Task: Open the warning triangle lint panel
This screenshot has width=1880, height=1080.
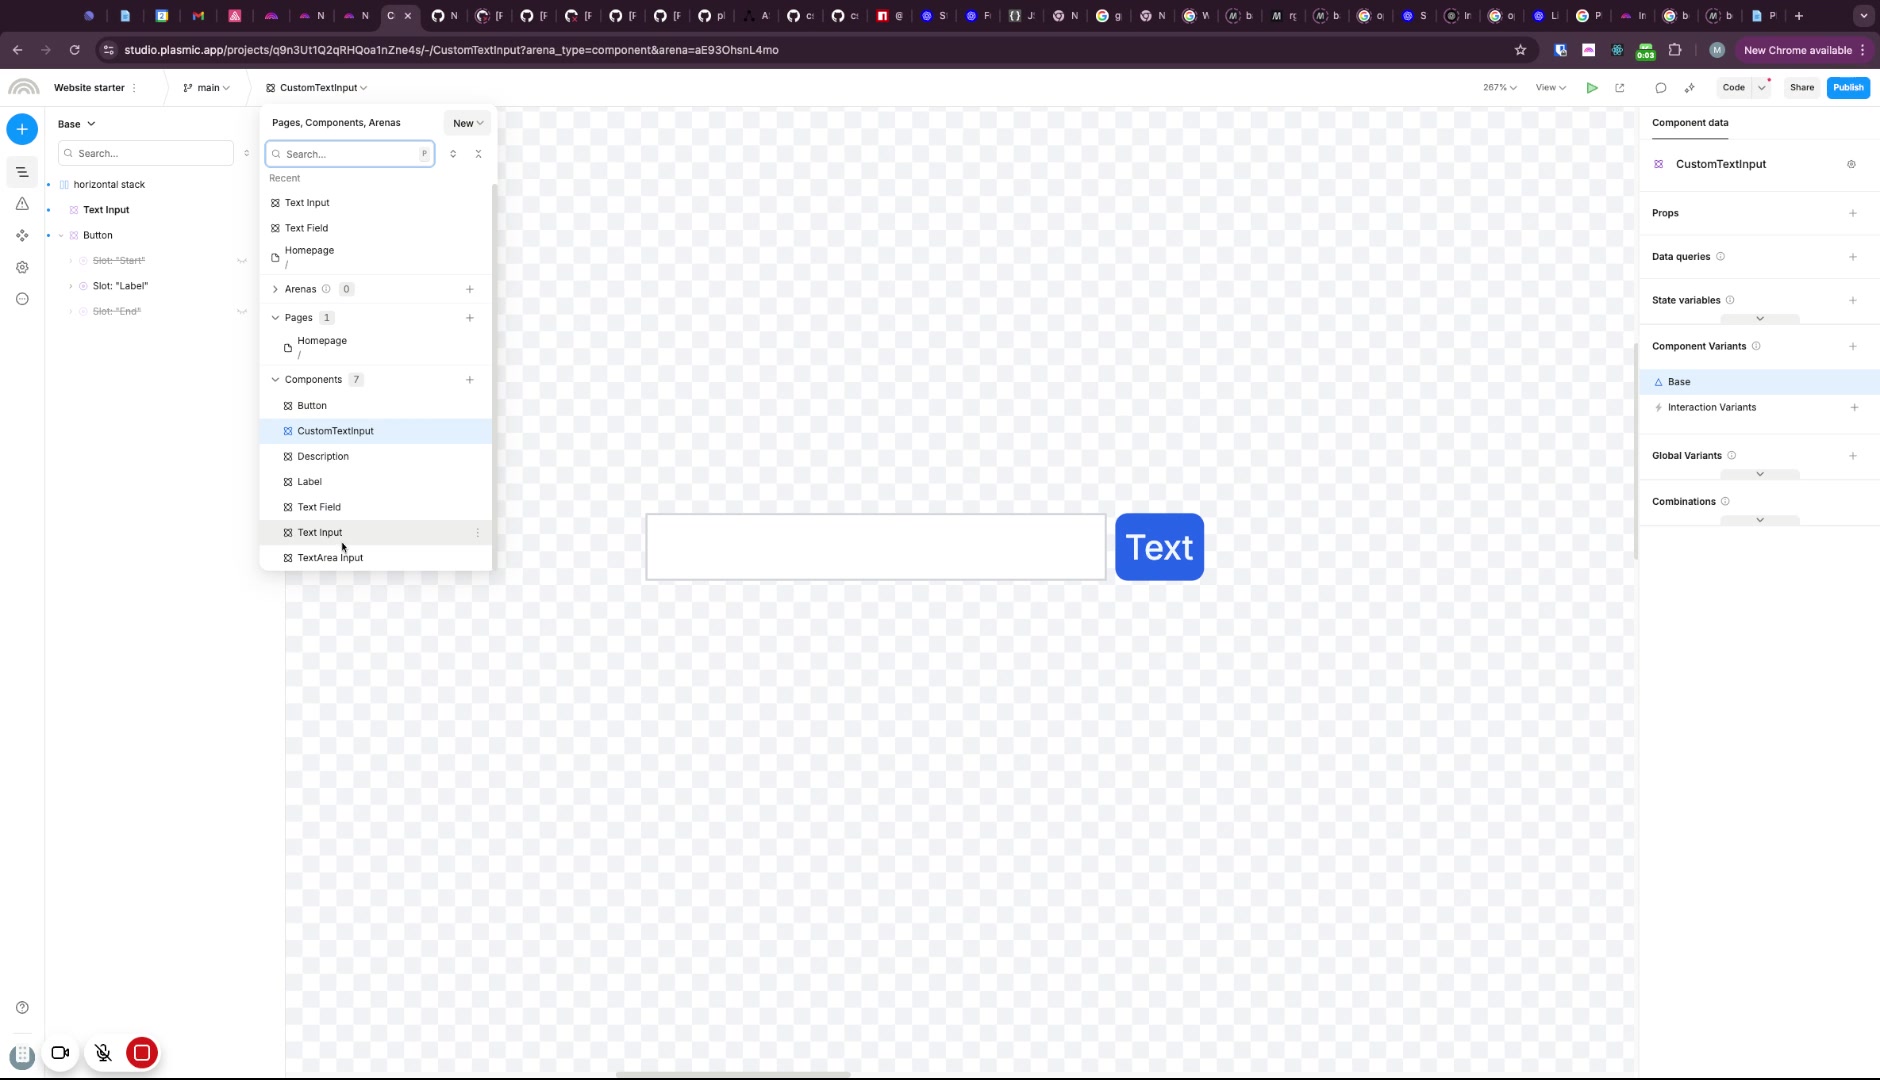Action: pyautogui.click(x=22, y=204)
